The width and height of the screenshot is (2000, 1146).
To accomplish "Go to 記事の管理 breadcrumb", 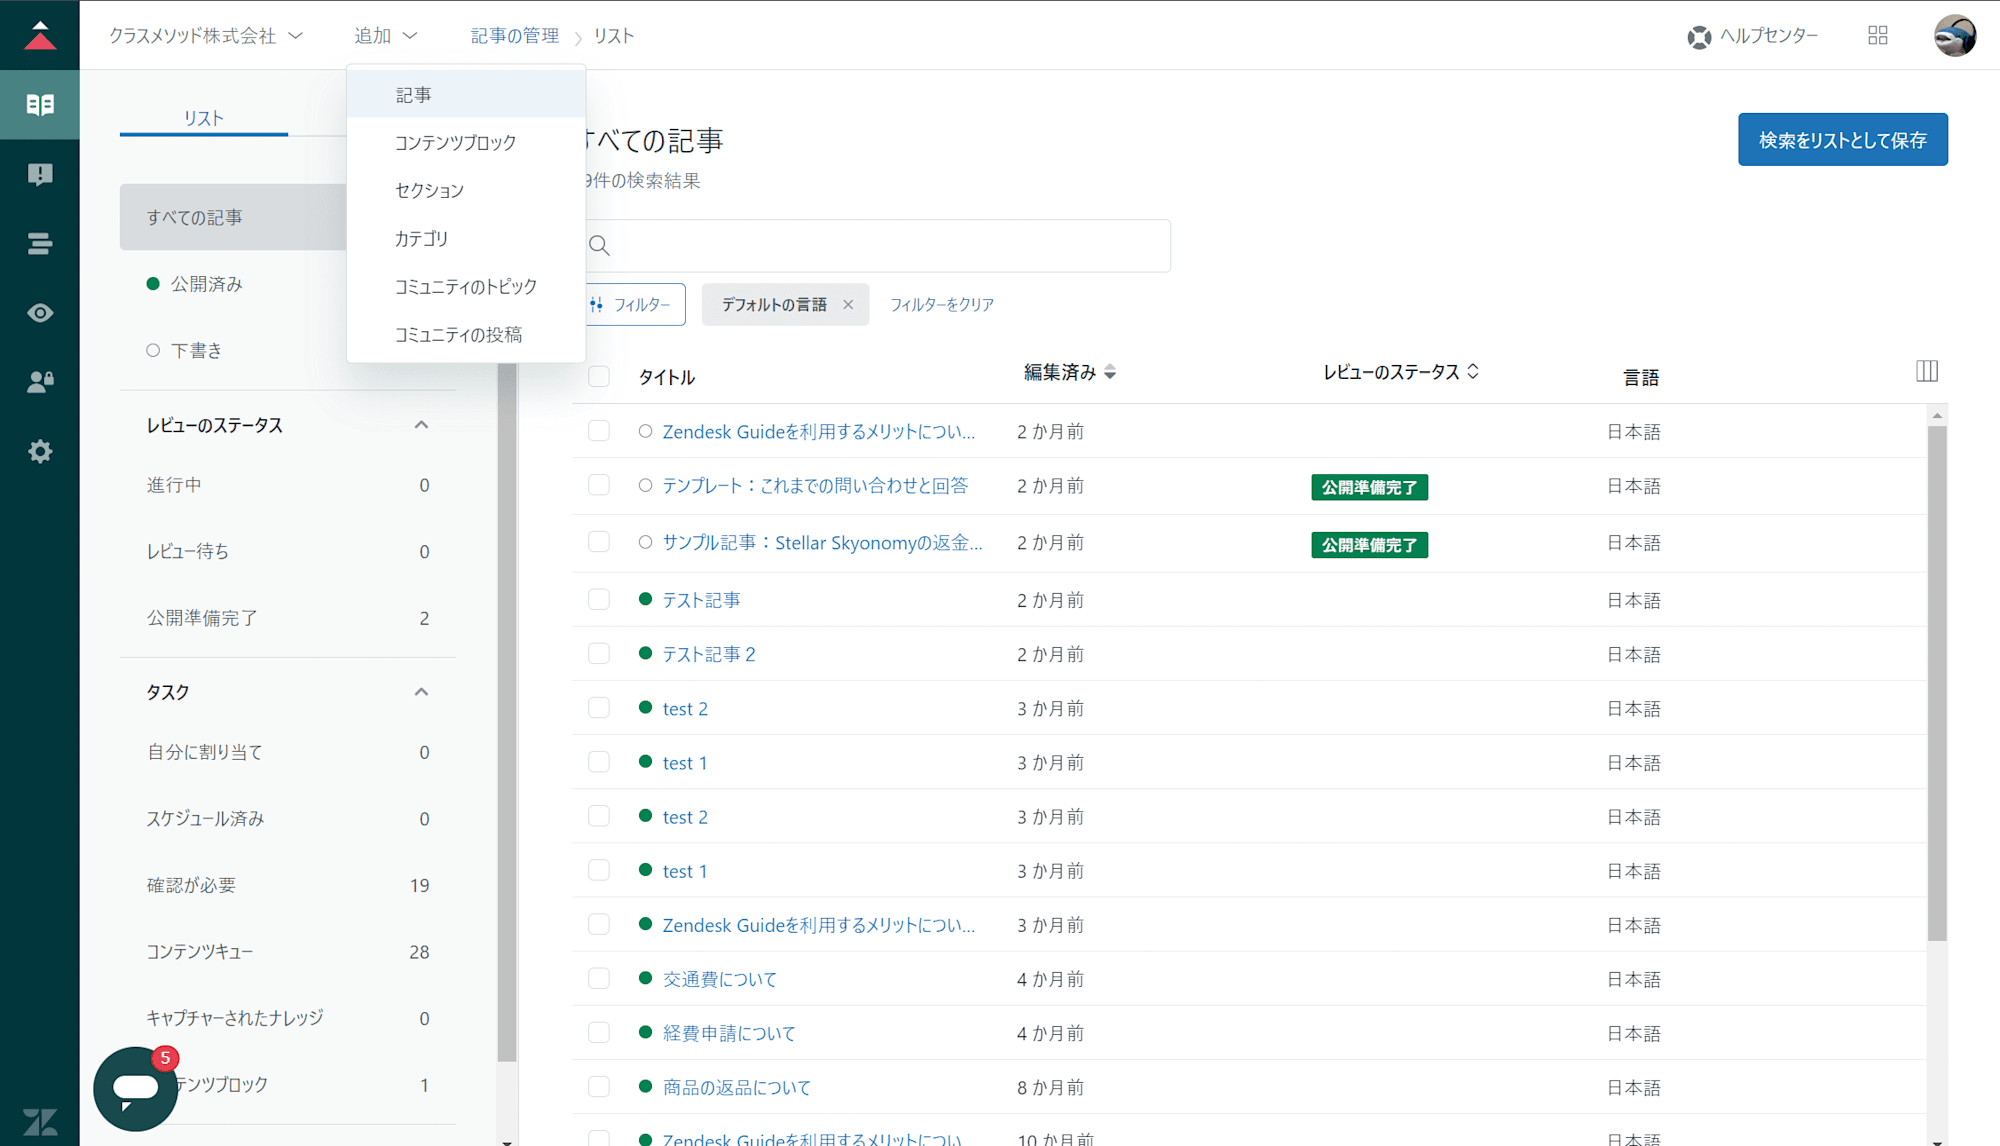I will [515, 36].
